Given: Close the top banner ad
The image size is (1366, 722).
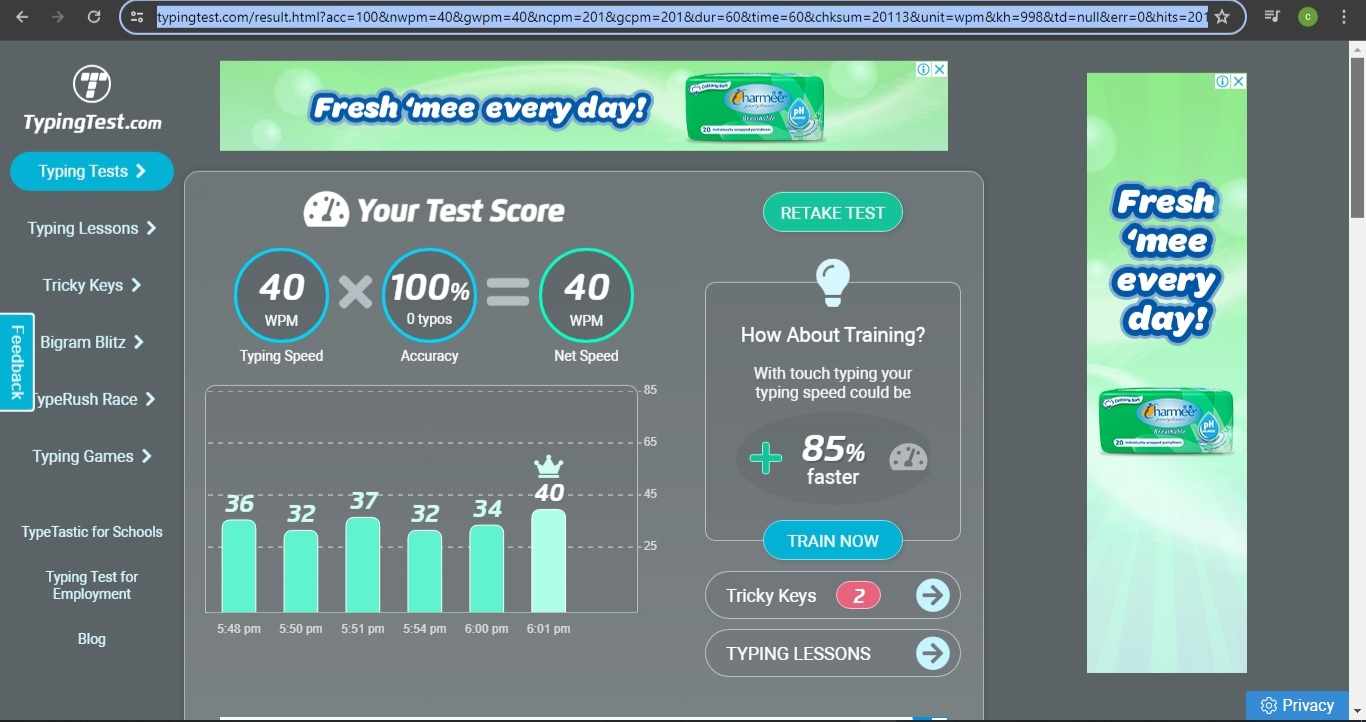Looking at the screenshot, I should [x=940, y=69].
